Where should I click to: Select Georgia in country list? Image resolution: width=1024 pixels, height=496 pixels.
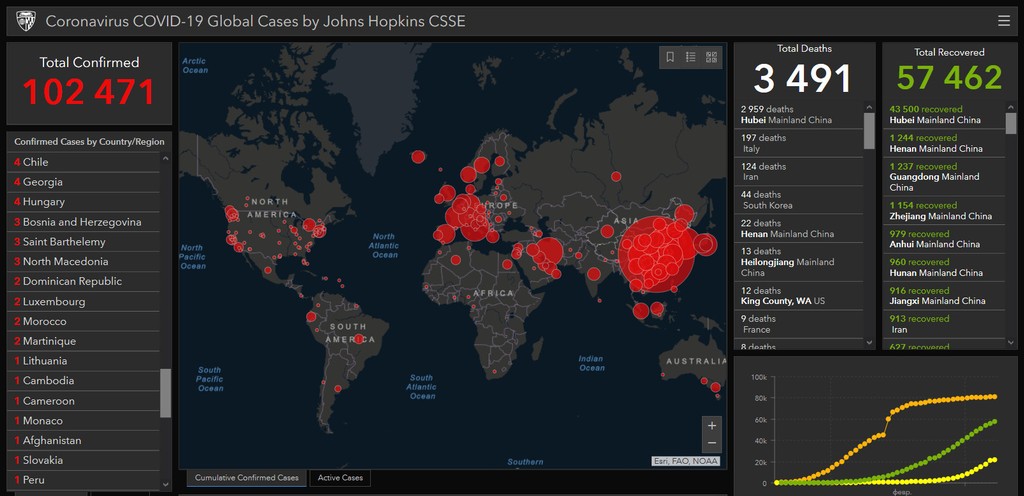pos(83,182)
